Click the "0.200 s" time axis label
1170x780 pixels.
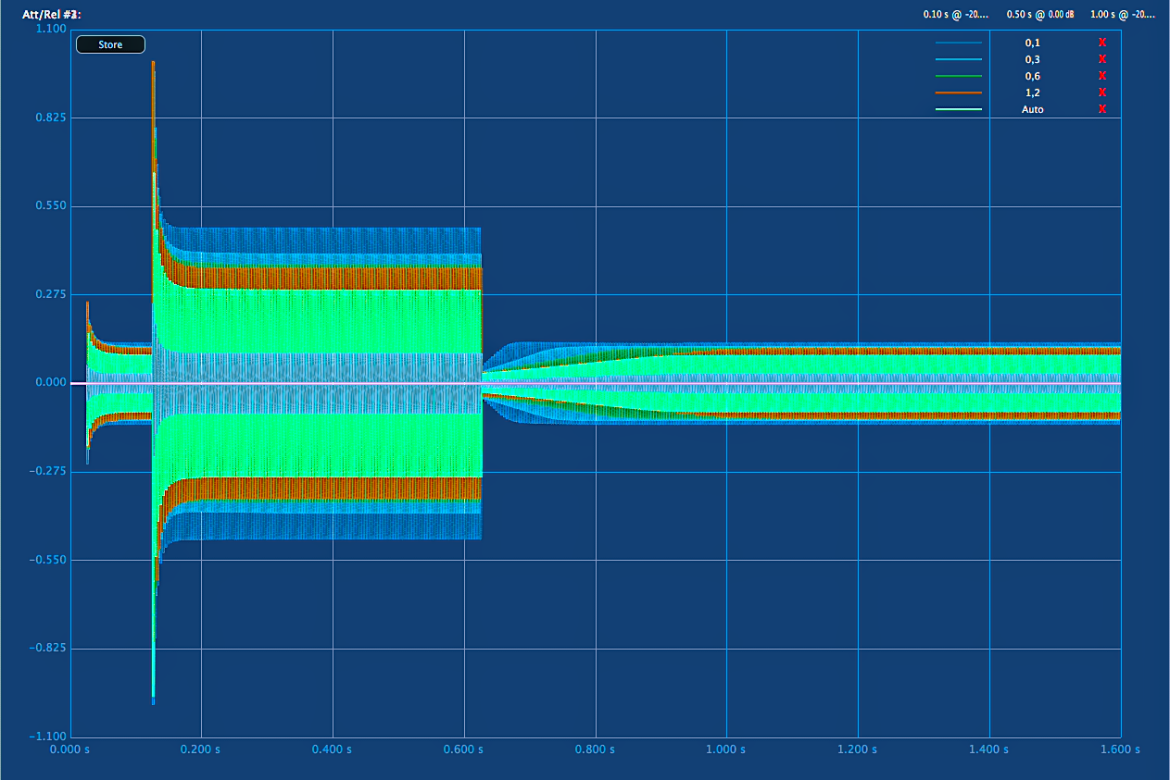pos(200,749)
